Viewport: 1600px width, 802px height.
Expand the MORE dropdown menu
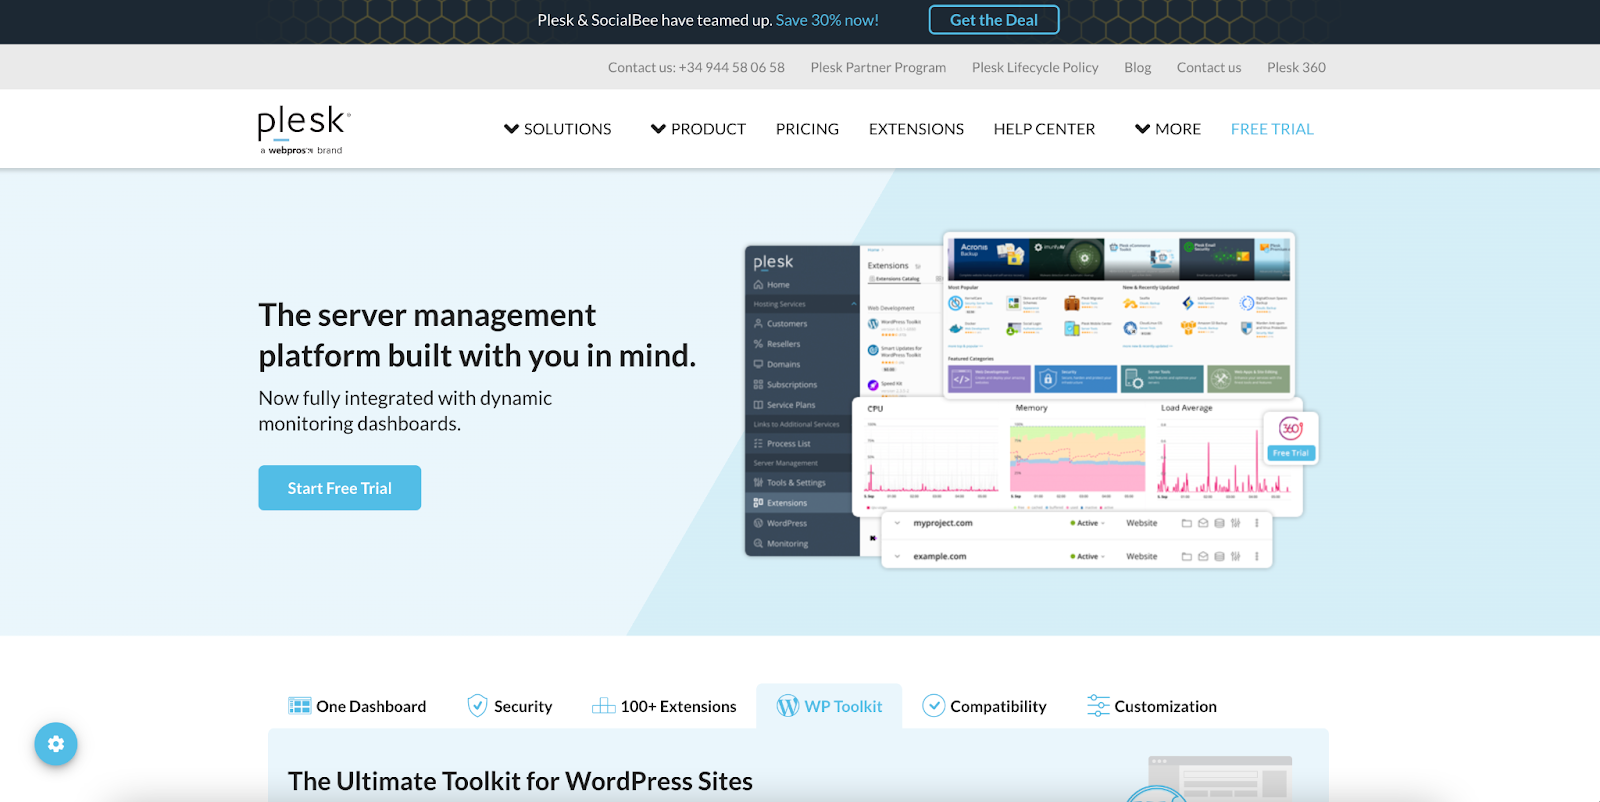click(x=1167, y=129)
